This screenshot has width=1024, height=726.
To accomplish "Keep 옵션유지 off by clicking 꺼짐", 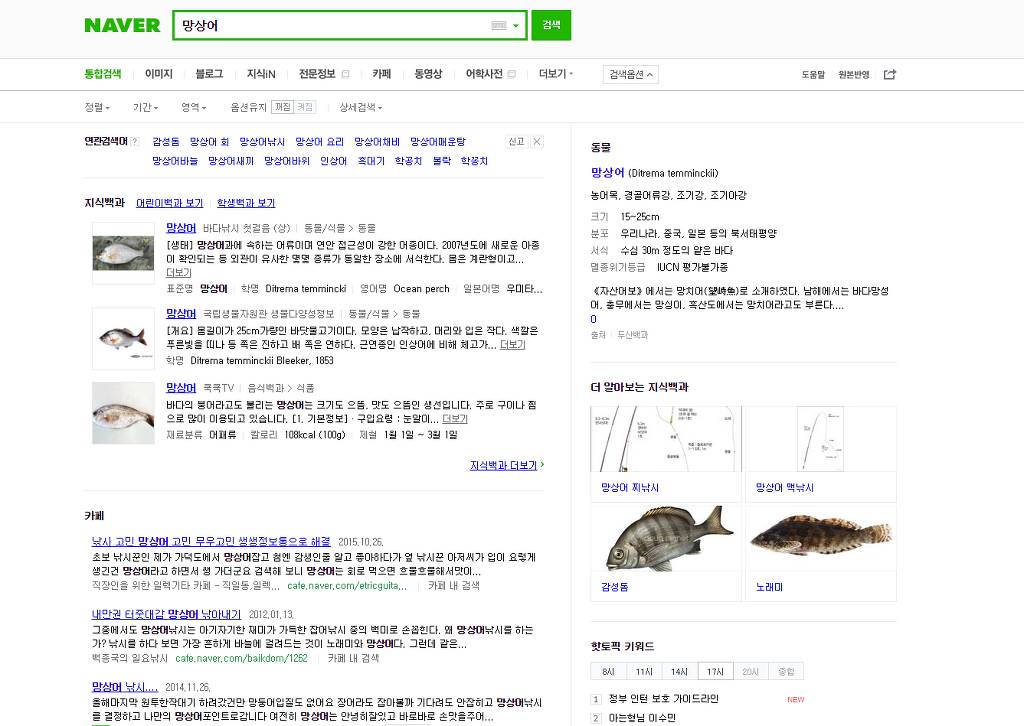I will point(284,106).
